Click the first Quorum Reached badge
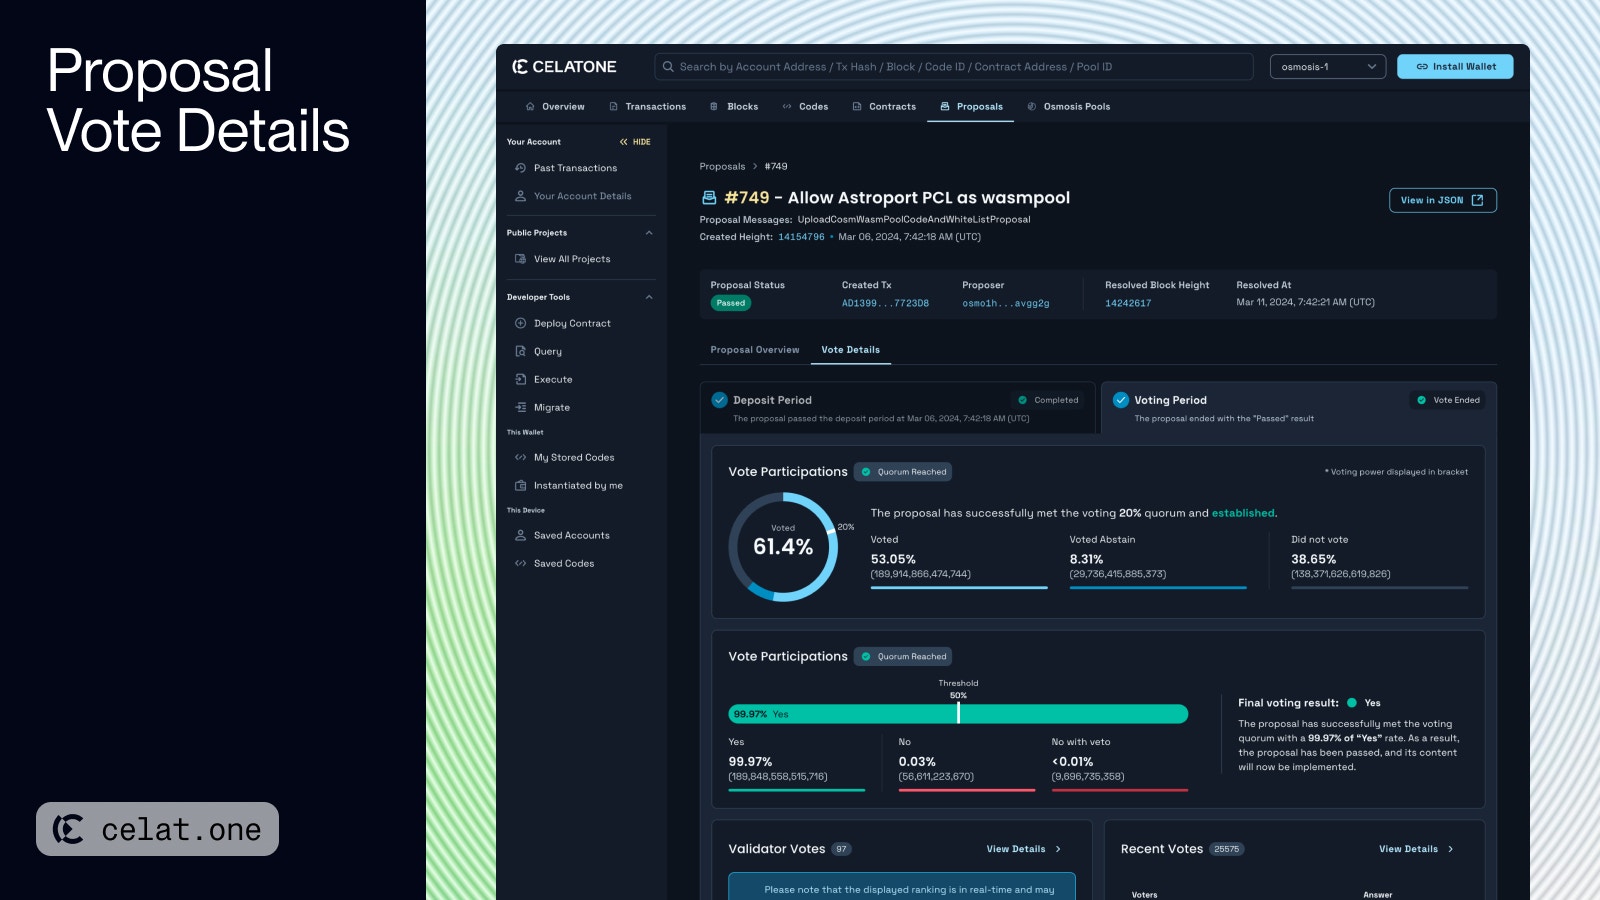The width and height of the screenshot is (1600, 900). [x=903, y=472]
